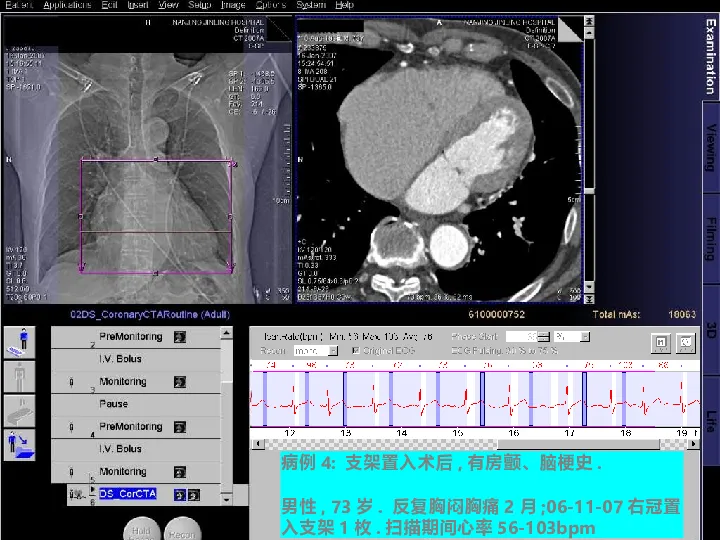Open the Phase Start unit dropdown
Viewport: 720px width, 540px height.
click(x=585, y=337)
